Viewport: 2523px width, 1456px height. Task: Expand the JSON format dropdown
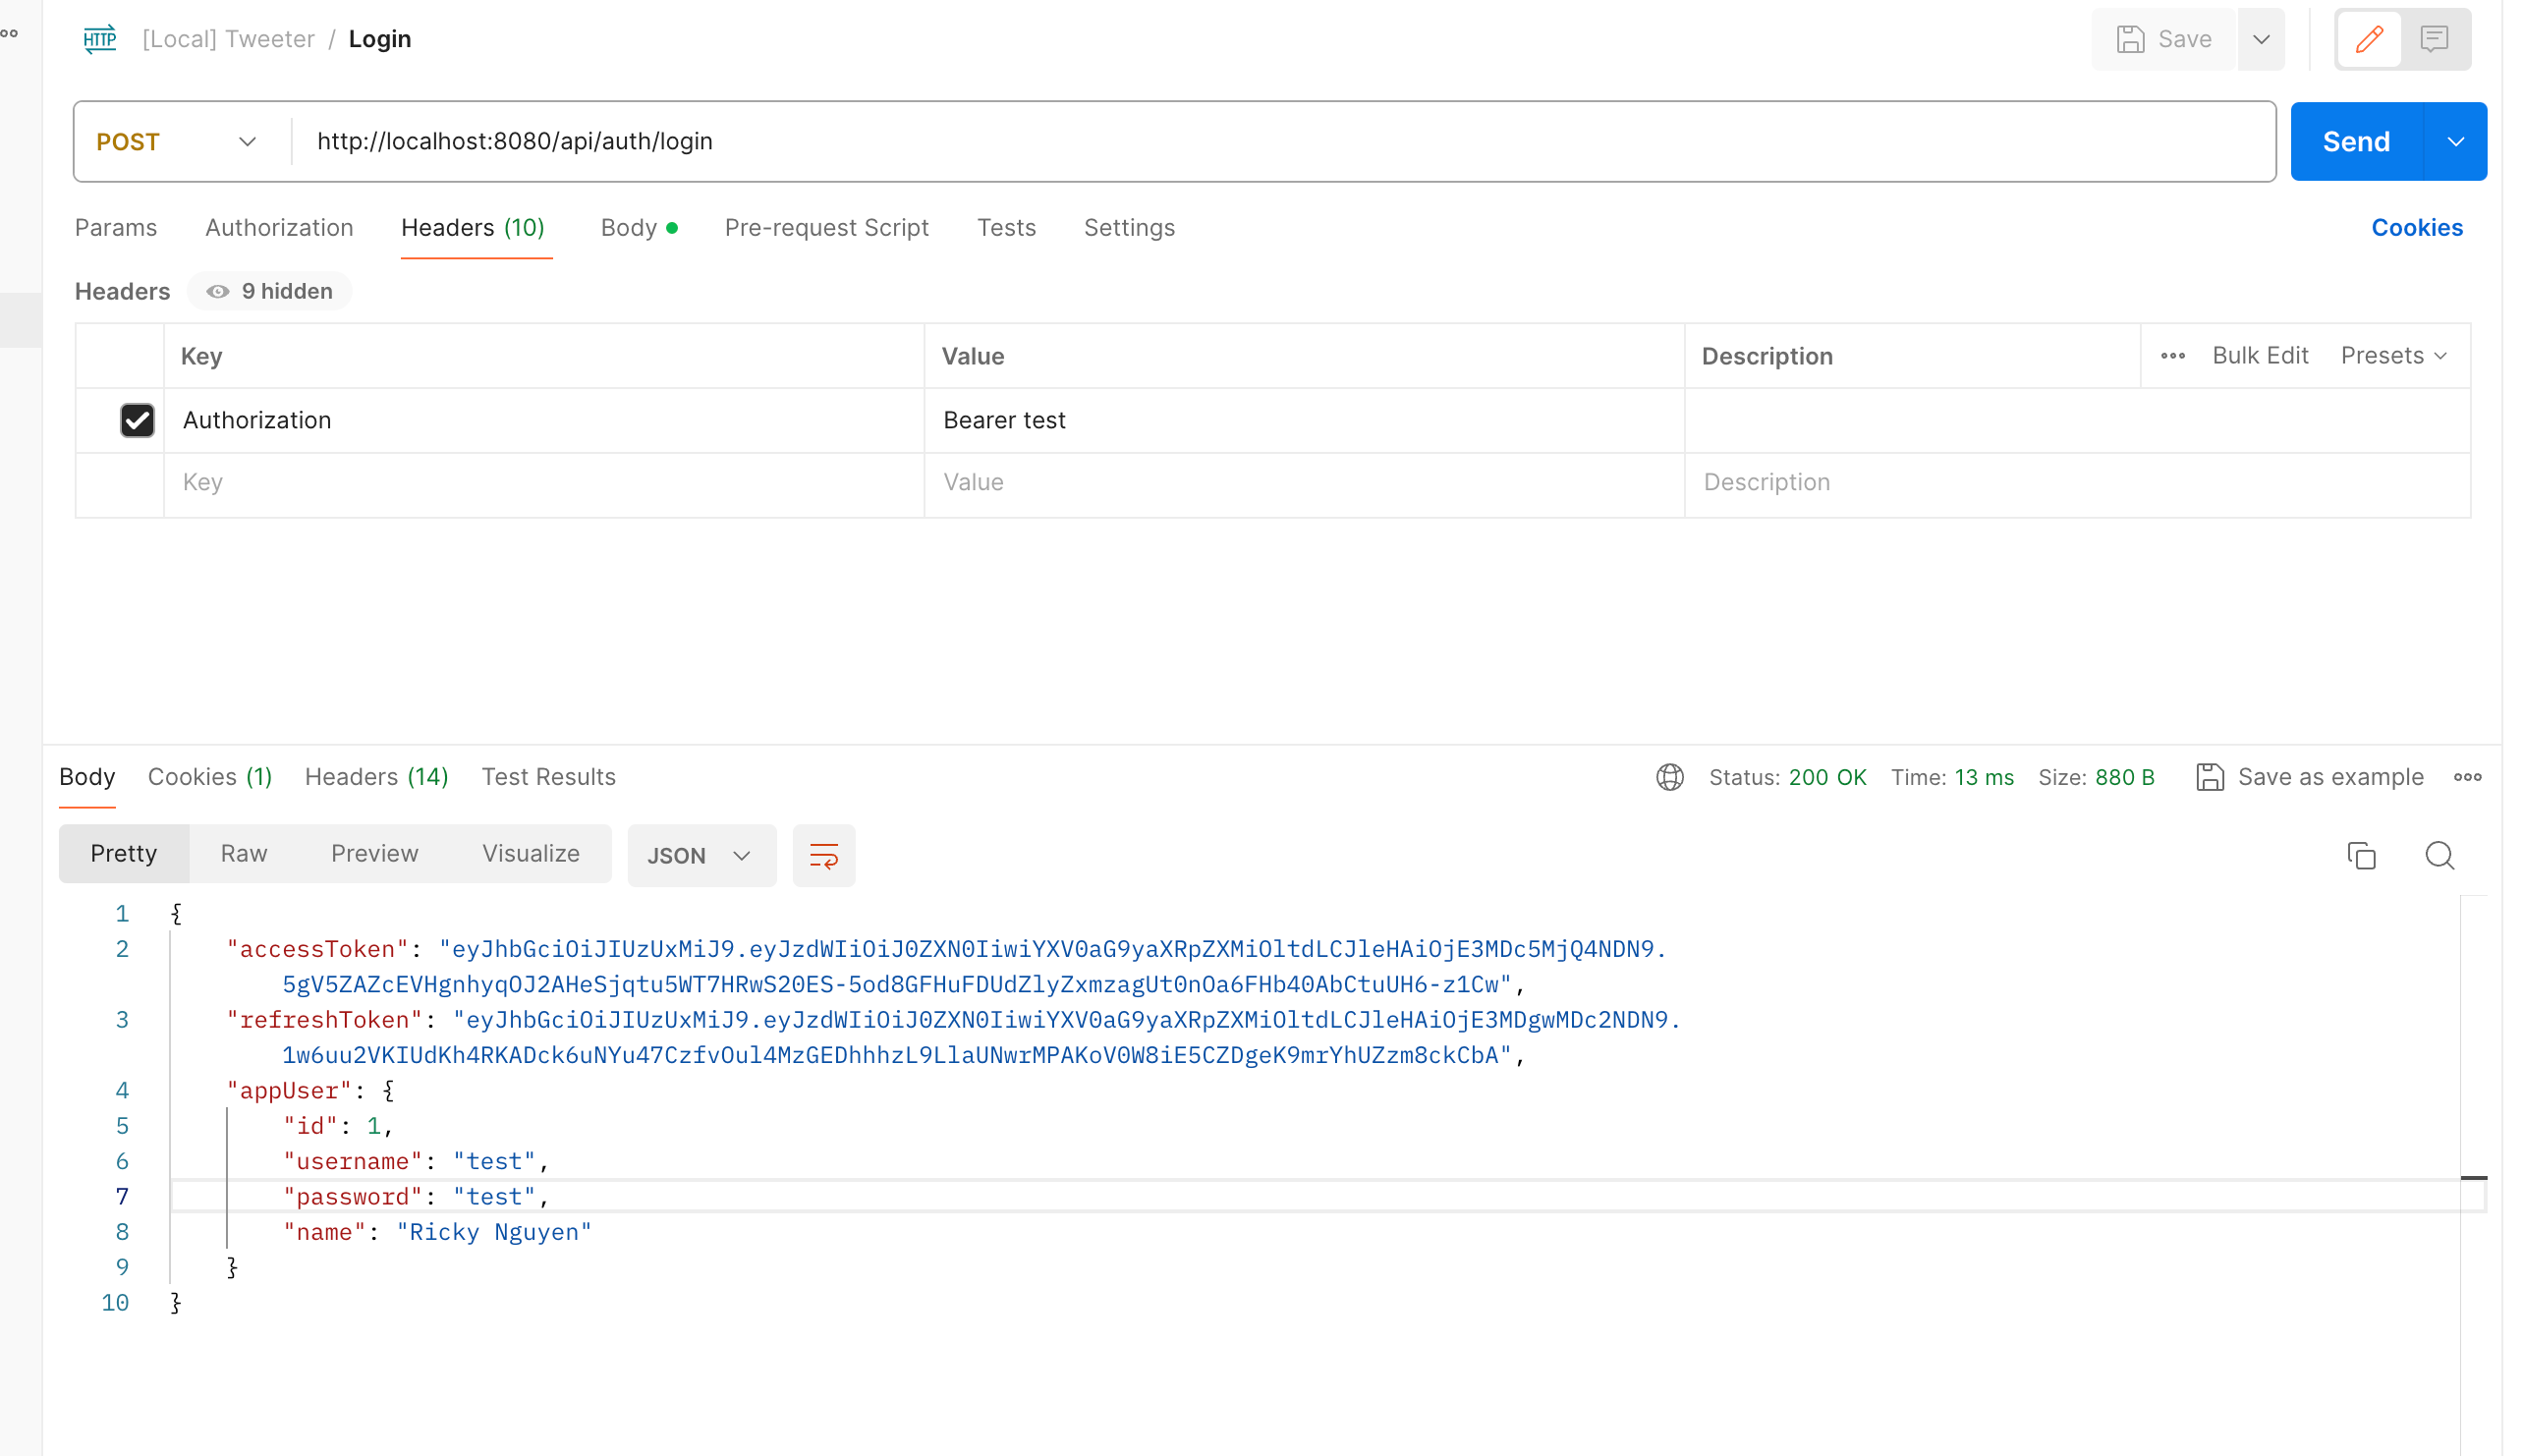point(700,855)
